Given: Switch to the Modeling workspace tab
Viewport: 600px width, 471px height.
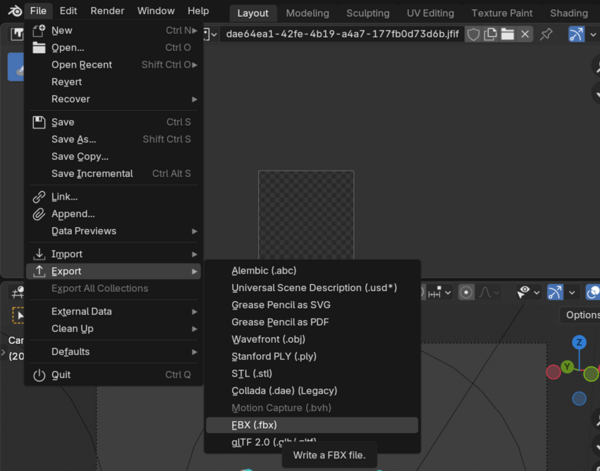Looking at the screenshot, I should (308, 13).
